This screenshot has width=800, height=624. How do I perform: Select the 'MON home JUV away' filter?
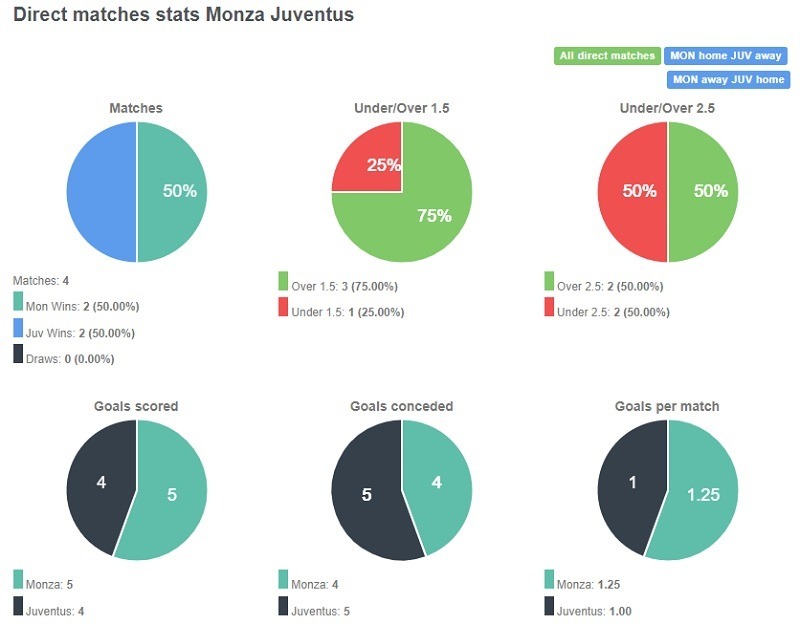pos(724,56)
